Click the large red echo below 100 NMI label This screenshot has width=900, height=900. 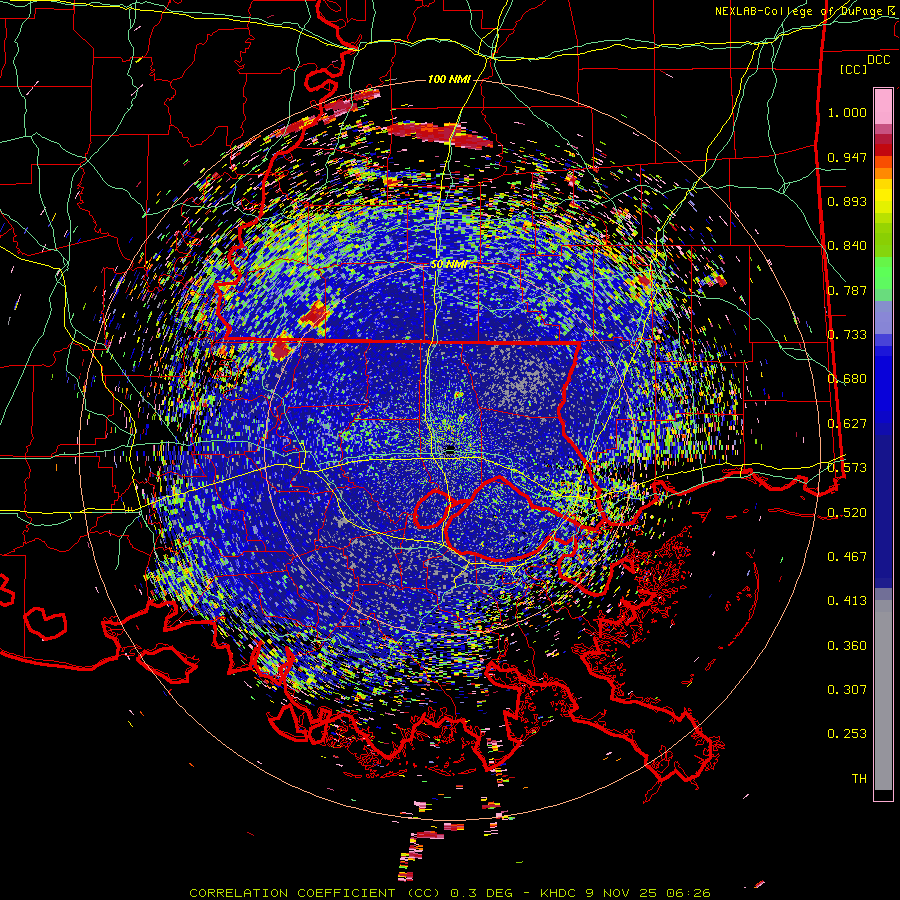click(441, 134)
